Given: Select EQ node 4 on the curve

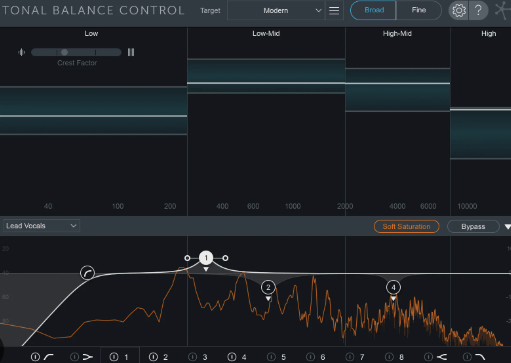Looking at the screenshot, I should (393, 287).
